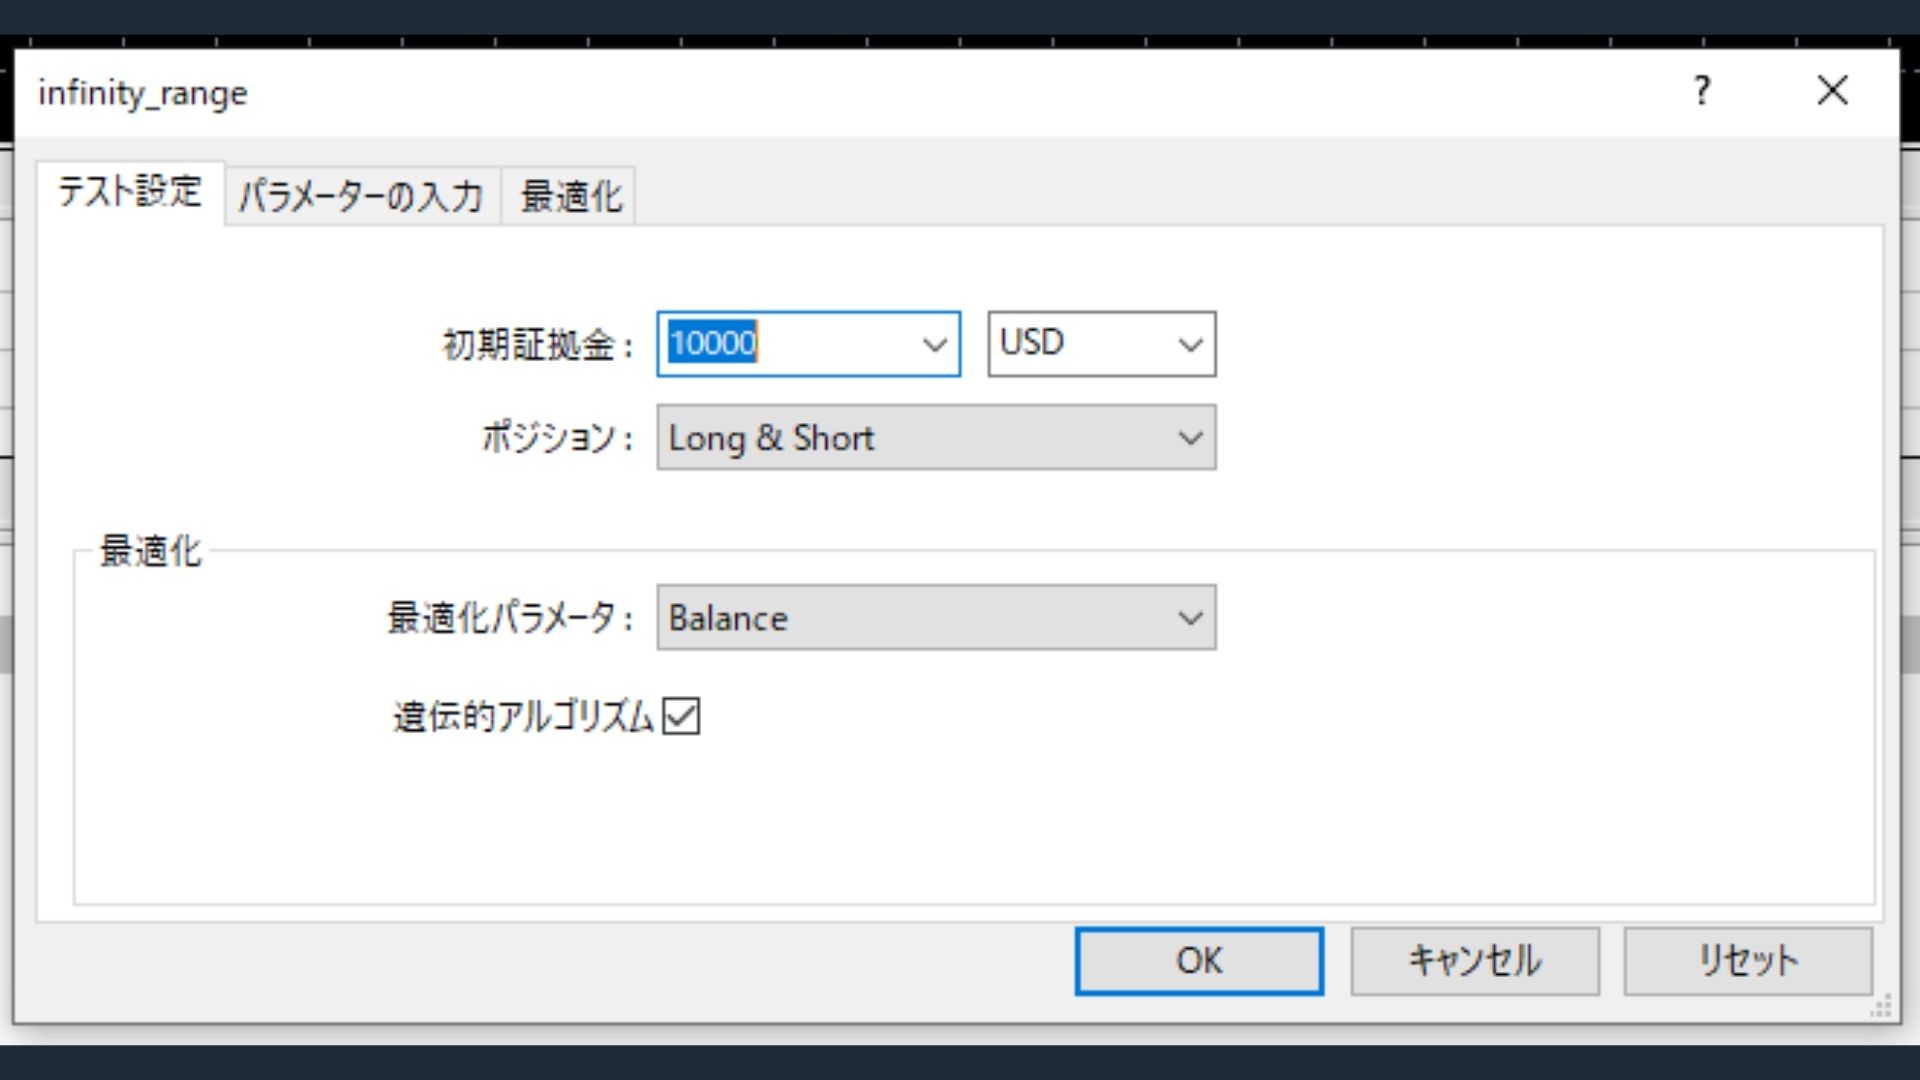
Task: Toggle the 遺伝的アルゴリズム checkbox
Action: 681,716
